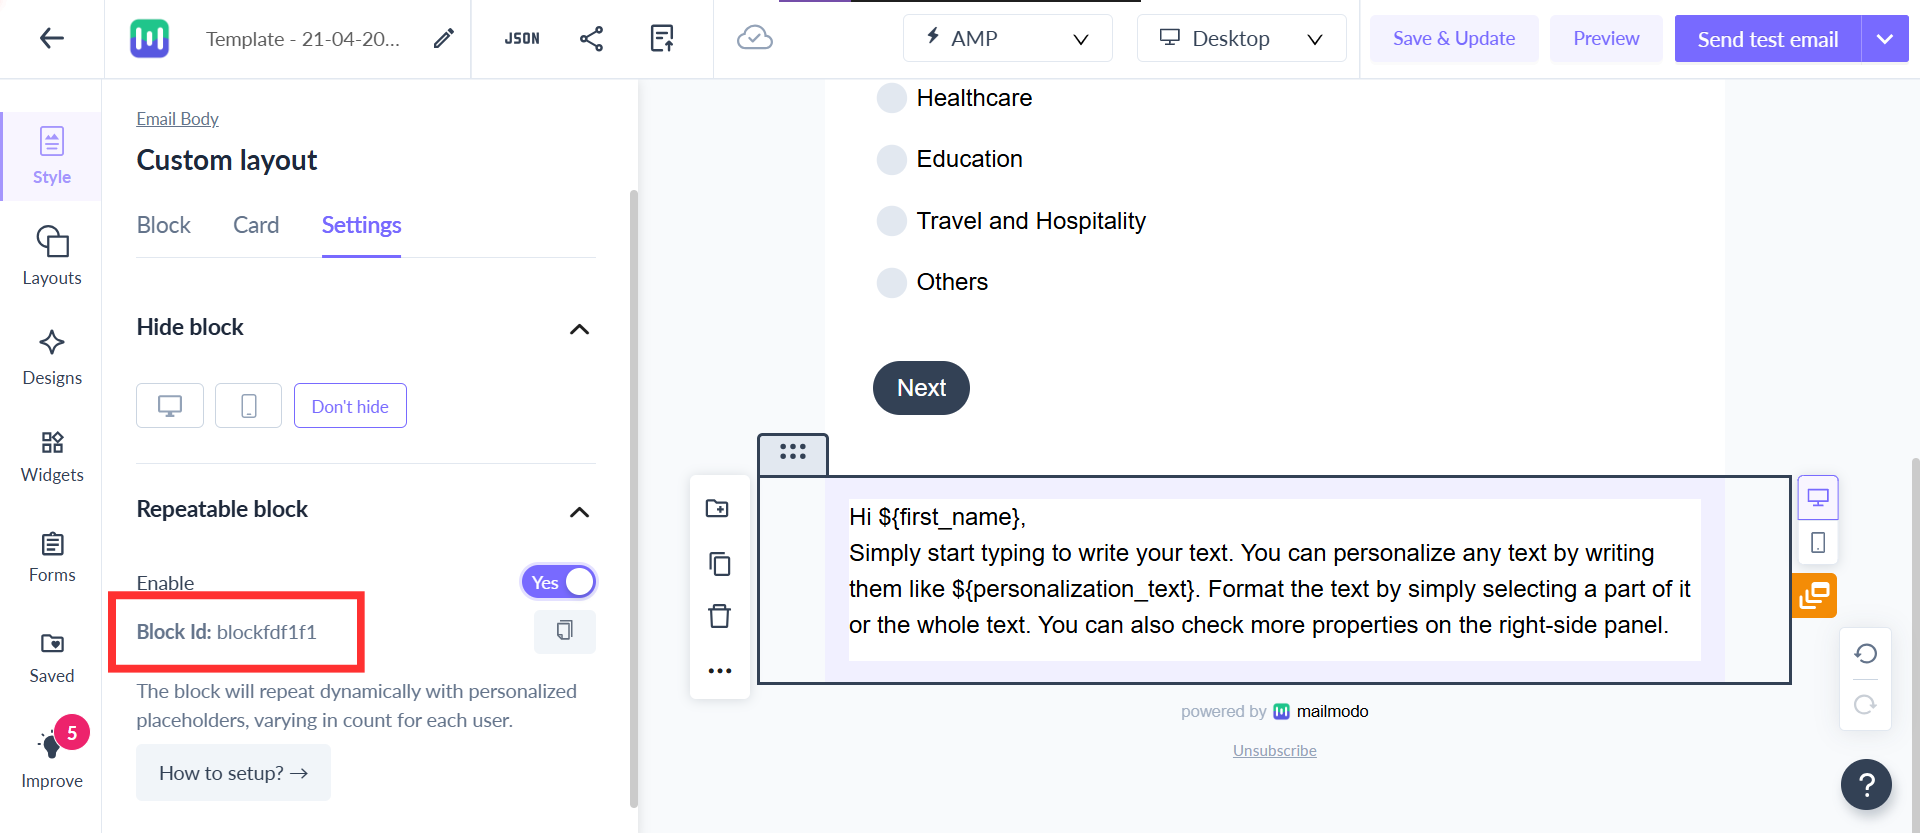
Task: Click the Mailmodo logo icon
Action: tap(149, 38)
